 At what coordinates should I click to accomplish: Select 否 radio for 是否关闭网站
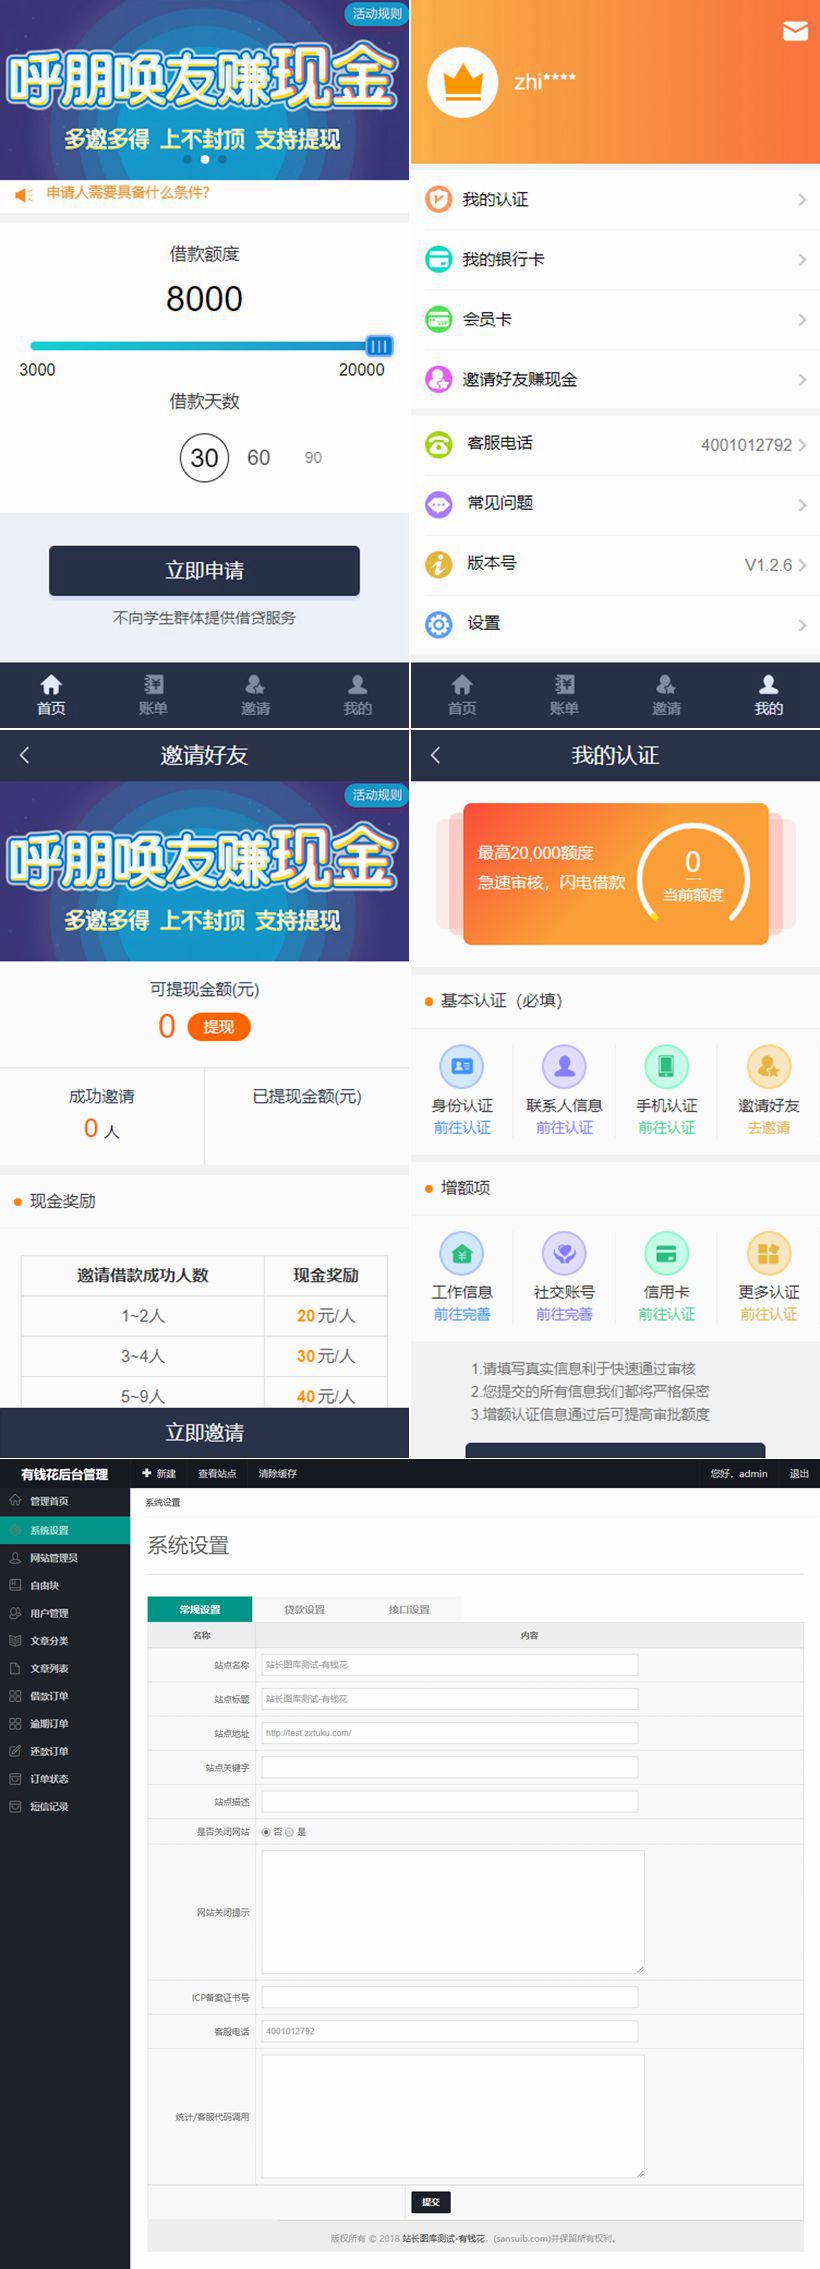[x=266, y=1832]
